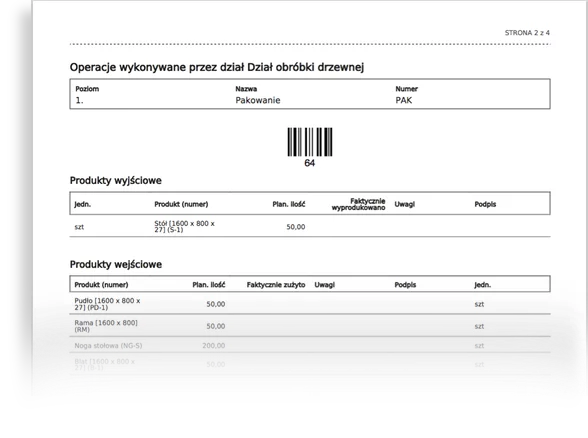The width and height of the screenshot is (588, 438).
Task: Click the barcode image
Action: (x=310, y=142)
